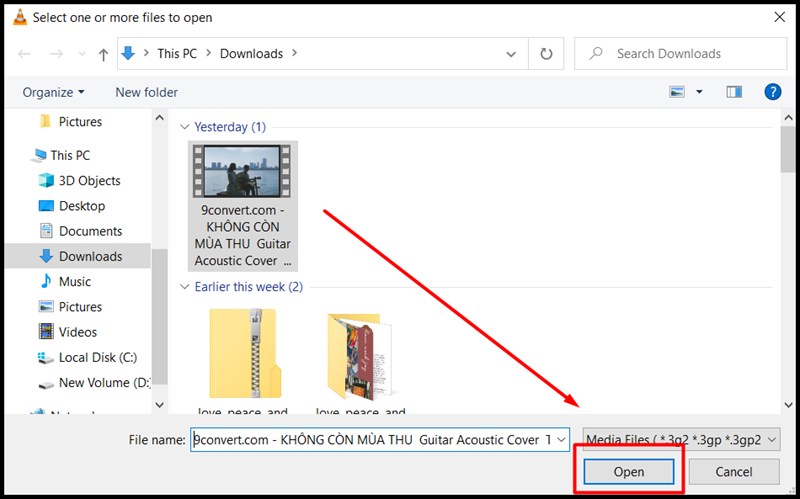Open the File name dropdown arrow
The image size is (800, 499).
tap(562, 440)
